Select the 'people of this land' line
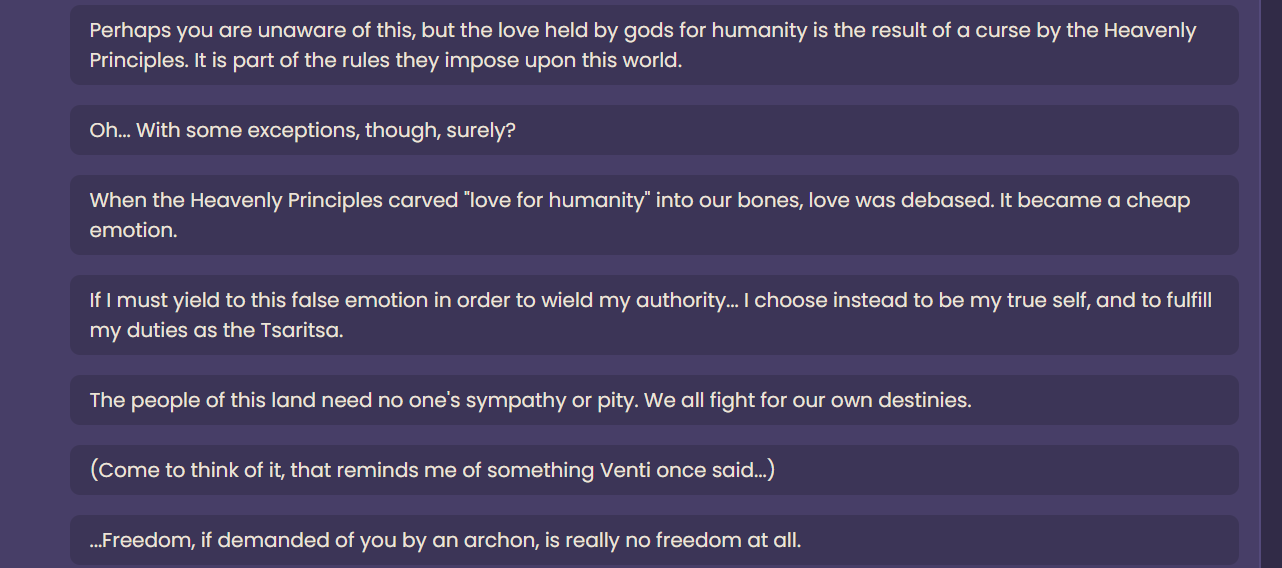1282x568 pixels. point(654,400)
